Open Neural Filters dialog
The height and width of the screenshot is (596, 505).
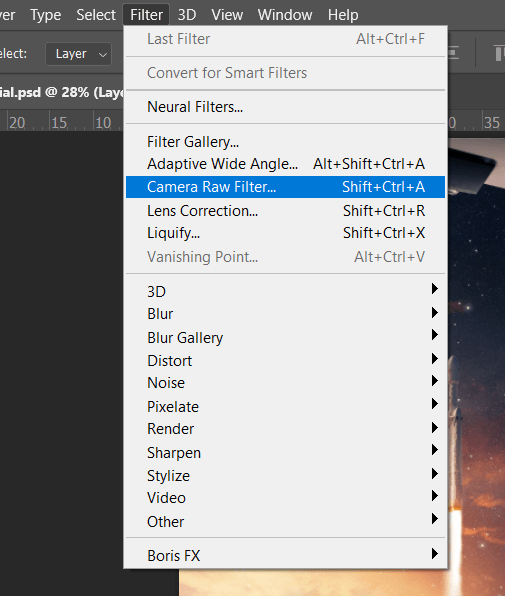point(285,107)
